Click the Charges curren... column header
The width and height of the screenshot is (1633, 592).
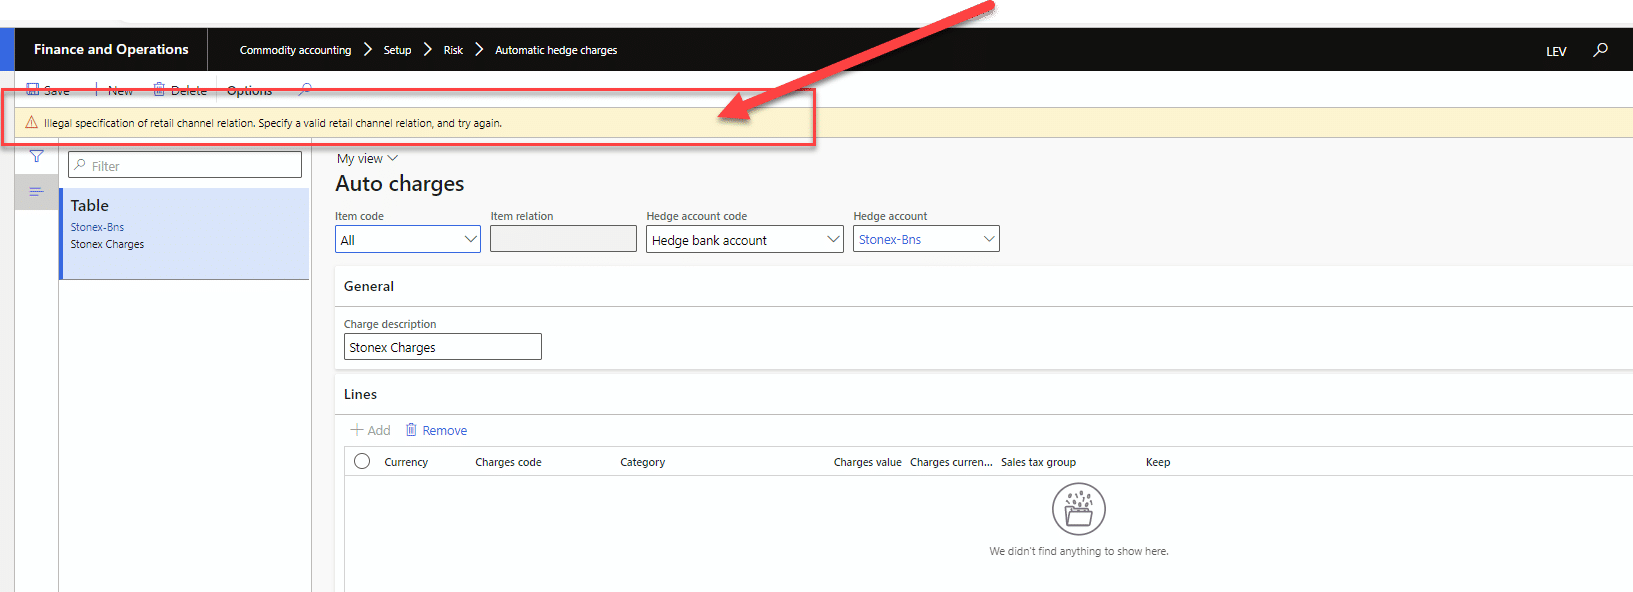point(951,462)
